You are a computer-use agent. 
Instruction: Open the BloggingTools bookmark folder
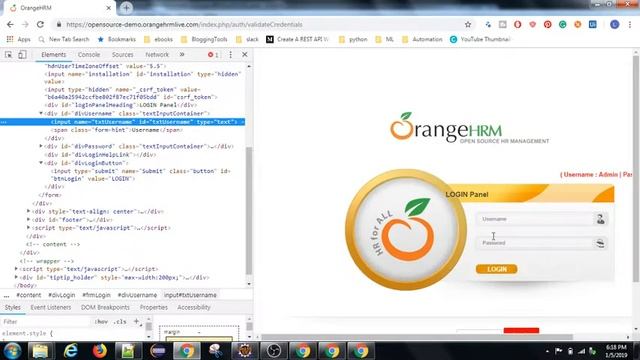pos(204,39)
